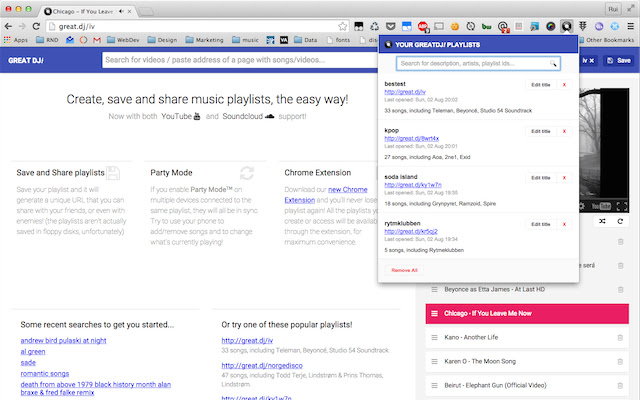Click the Pocket extension icon
640x400 pixels.
[391, 27]
